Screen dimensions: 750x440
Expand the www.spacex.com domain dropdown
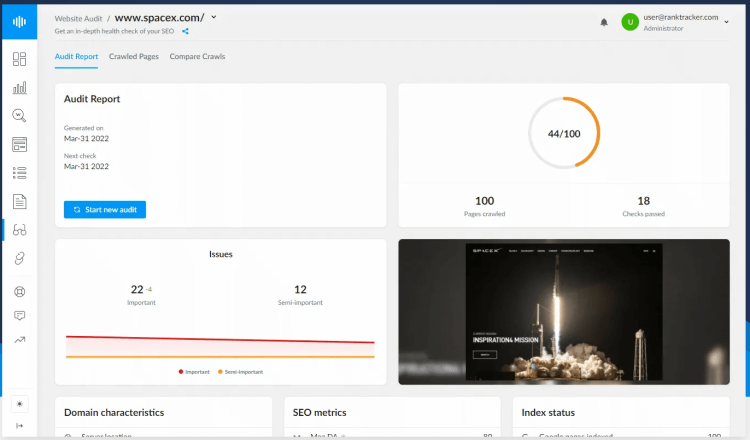click(214, 17)
